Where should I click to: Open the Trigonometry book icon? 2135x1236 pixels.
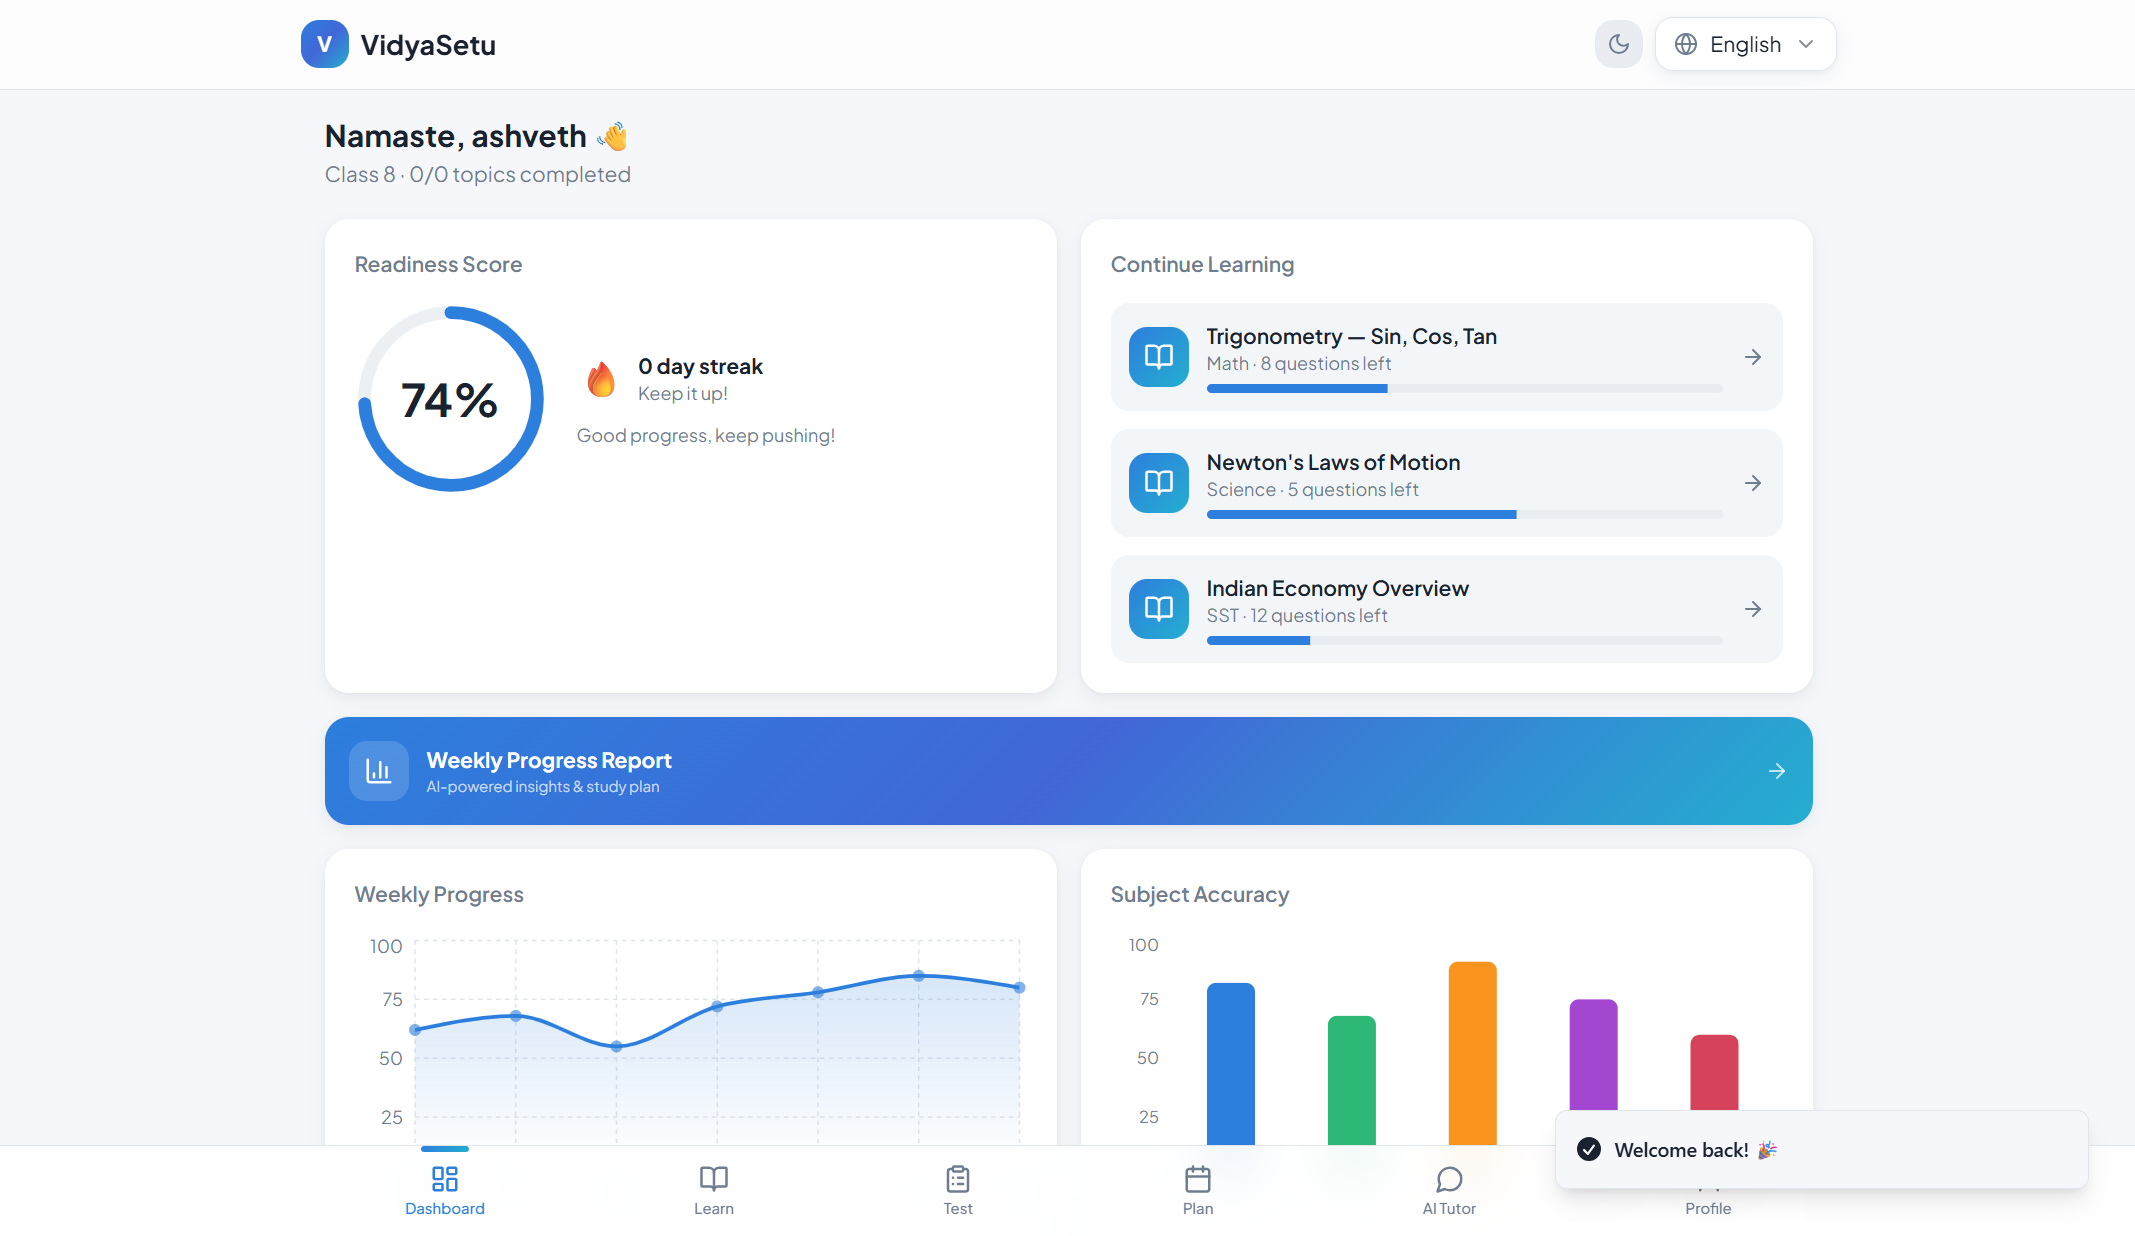(x=1158, y=357)
